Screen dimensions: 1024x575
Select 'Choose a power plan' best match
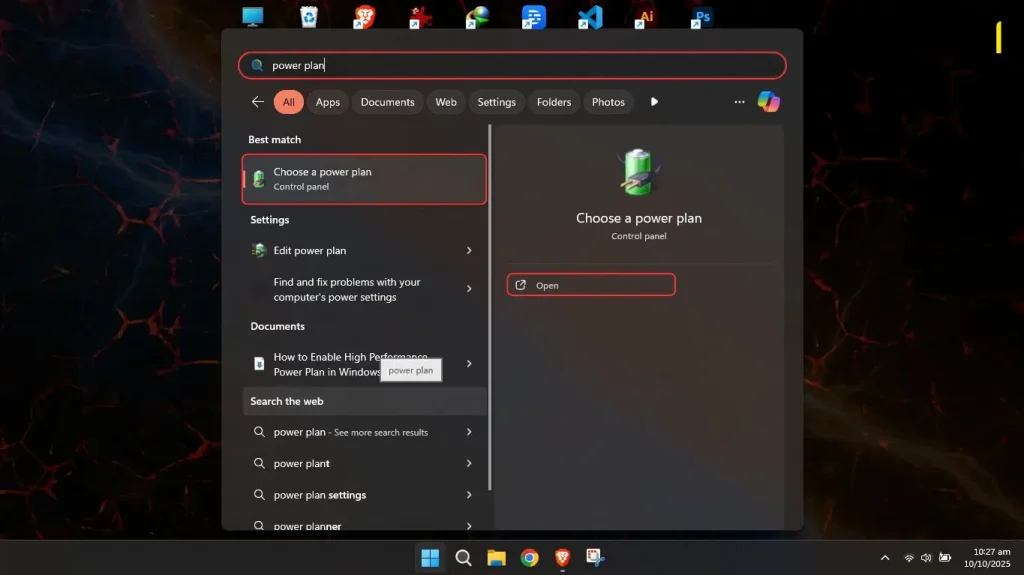[364, 179]
